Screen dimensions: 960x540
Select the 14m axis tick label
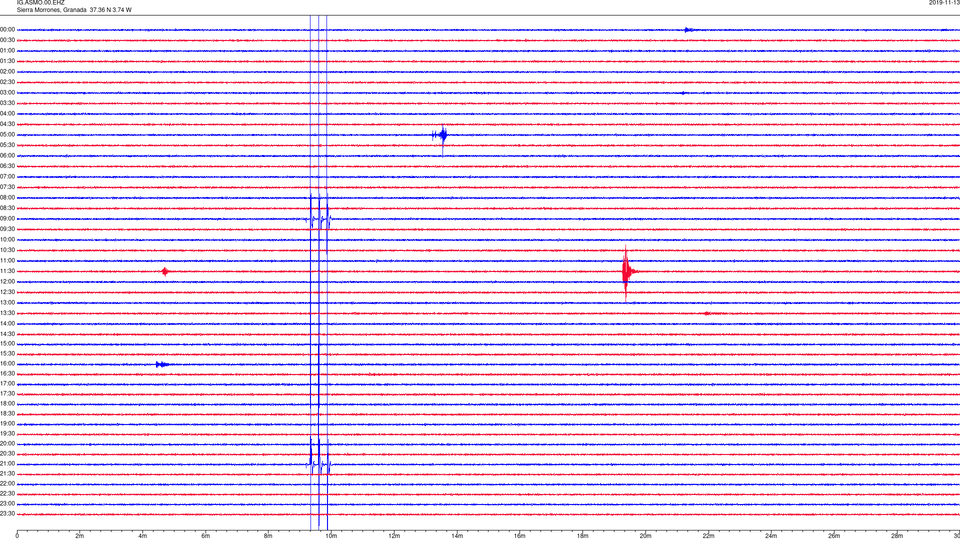coord(457,536)
